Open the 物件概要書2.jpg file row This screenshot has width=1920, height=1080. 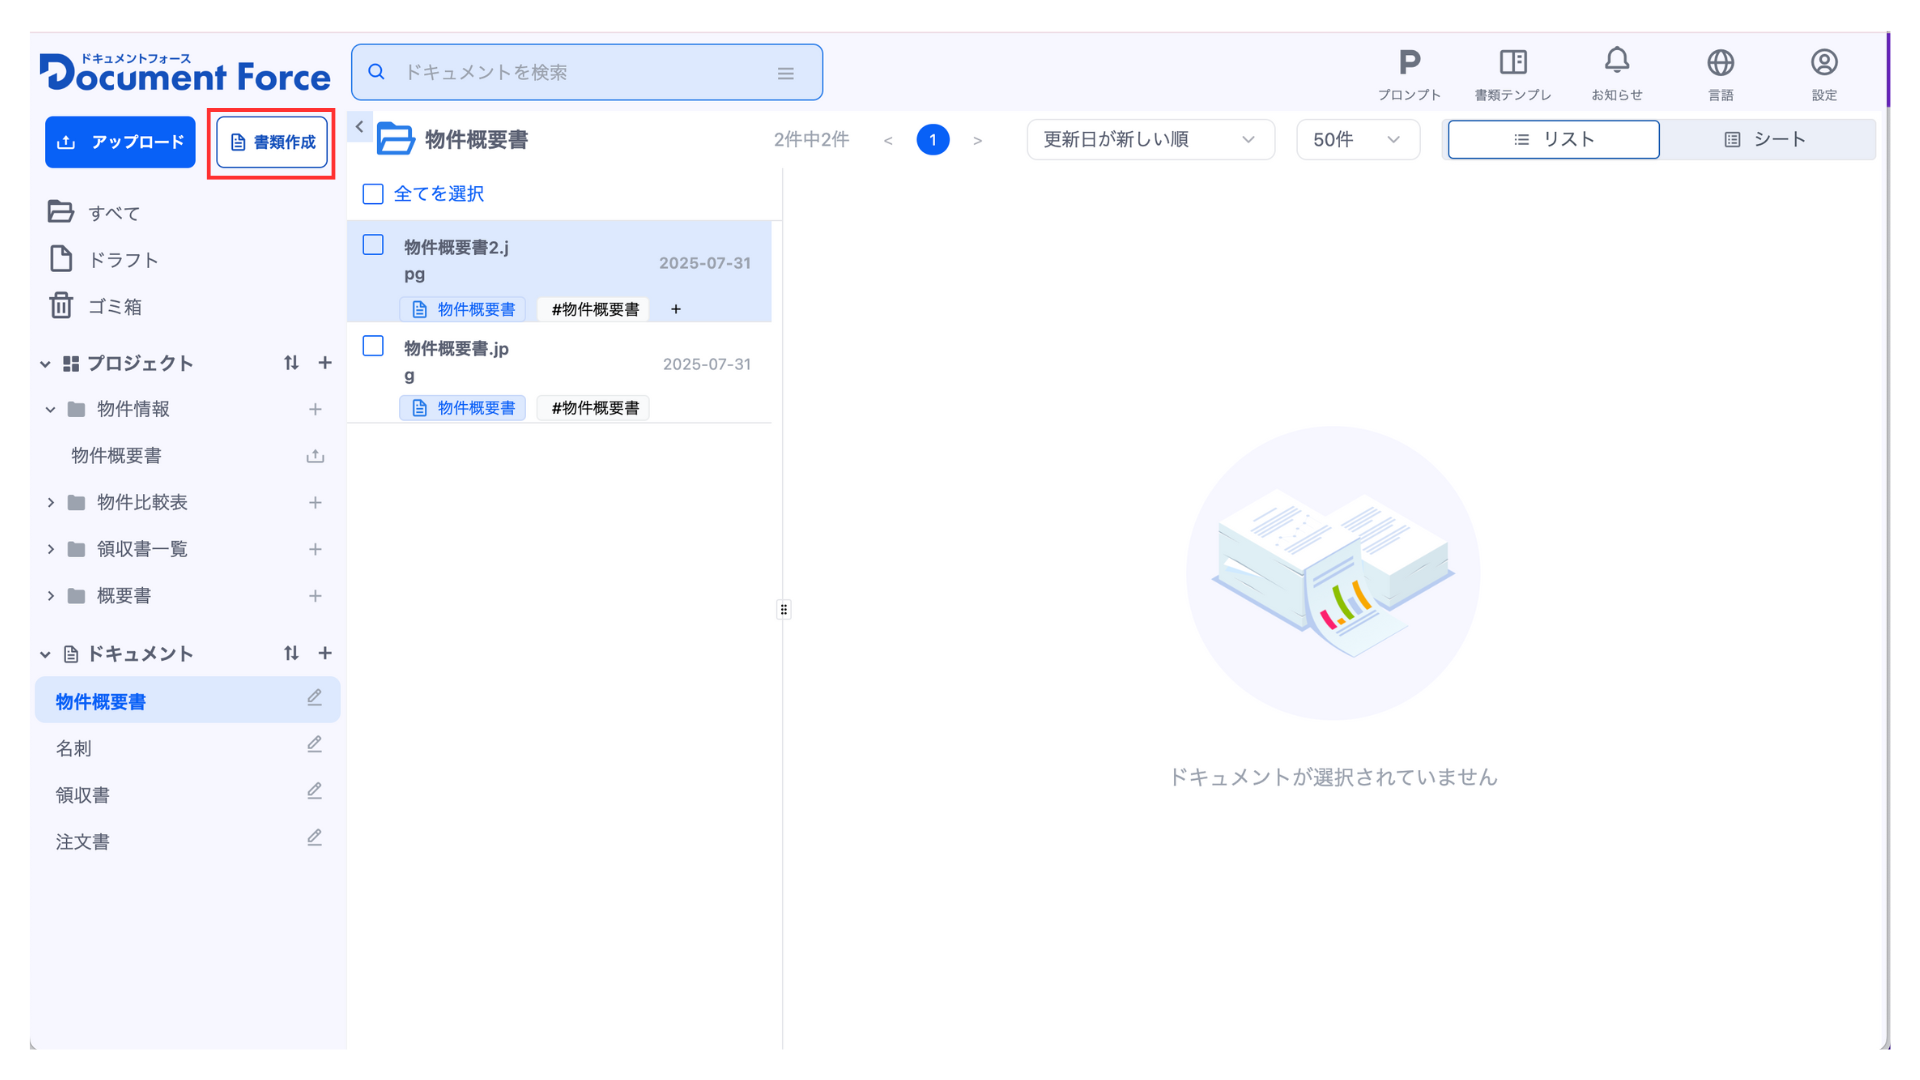(560, 271)
